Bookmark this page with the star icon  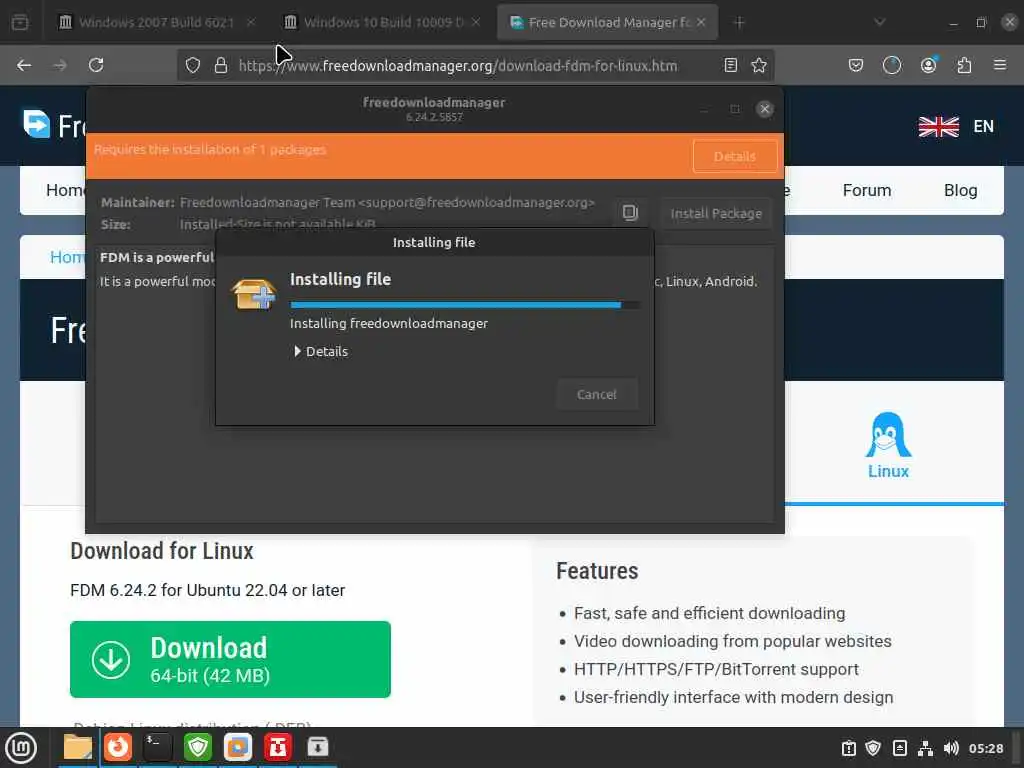click(x=759, y=65)
